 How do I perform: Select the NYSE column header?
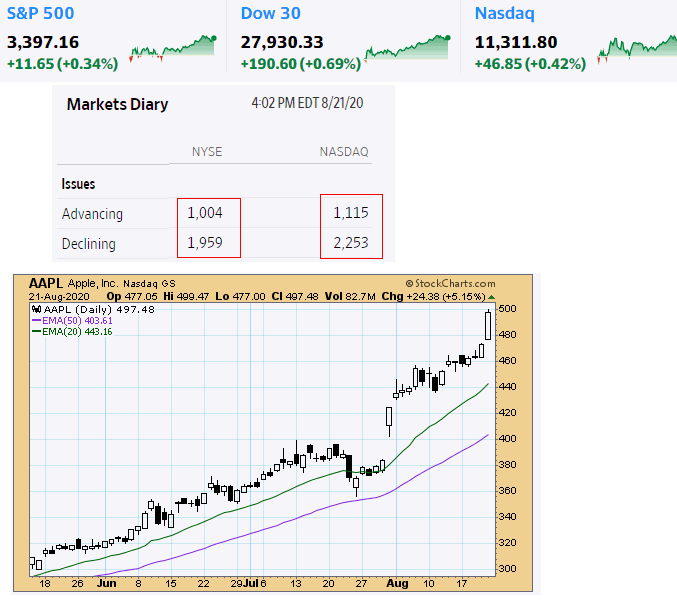coord(207,152)
